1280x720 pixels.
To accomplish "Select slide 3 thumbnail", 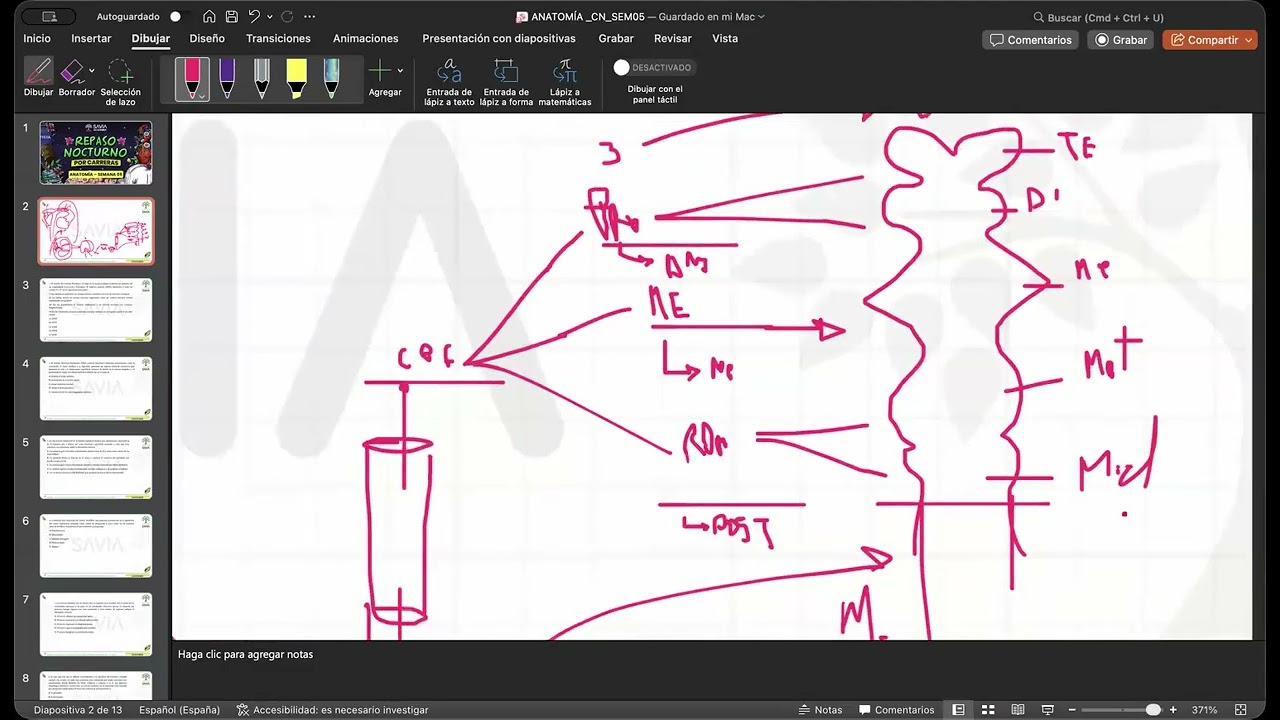I will 96,310.
